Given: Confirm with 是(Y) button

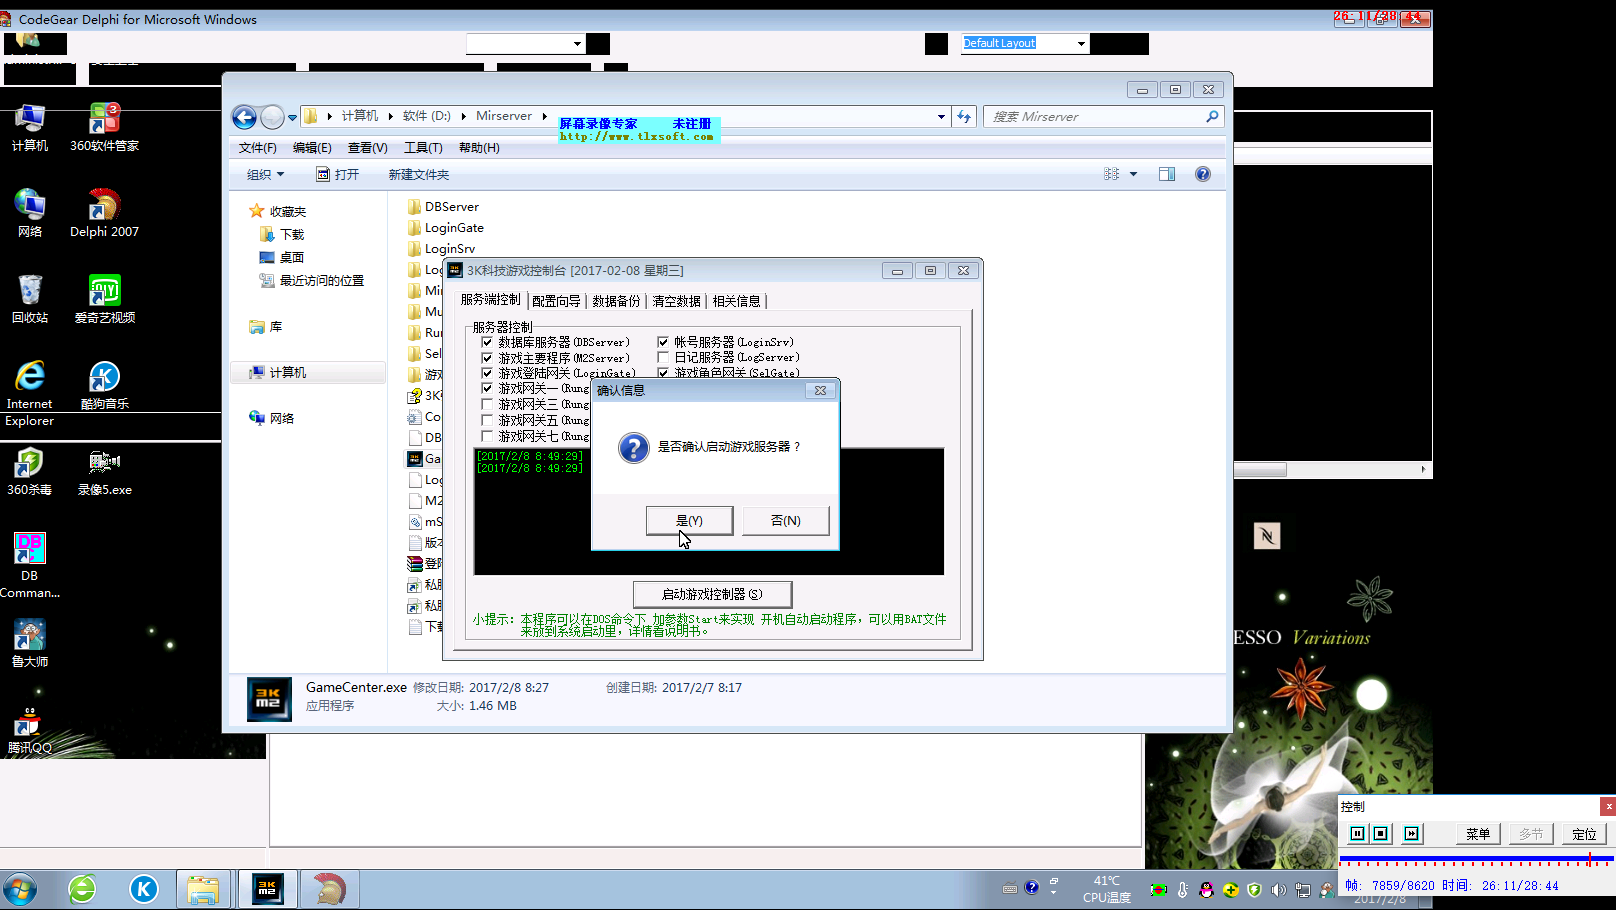Looking at the screenshot, I should [689, 520].
